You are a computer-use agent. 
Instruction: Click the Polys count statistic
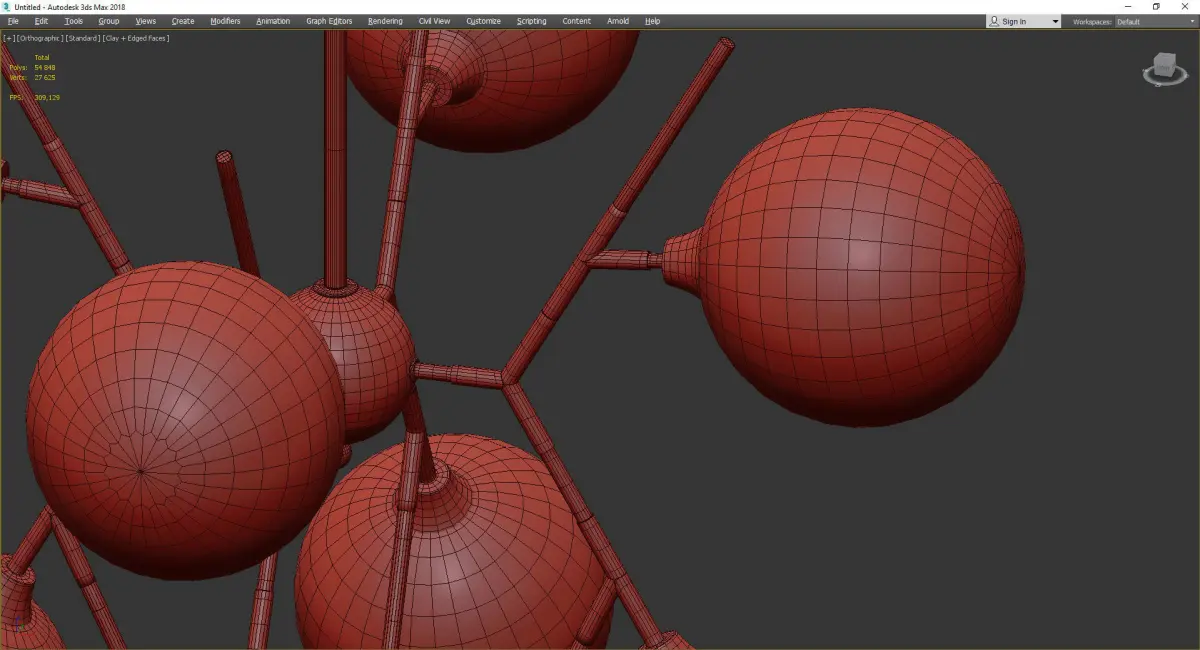pyautogui.click(x=32, y=67)
